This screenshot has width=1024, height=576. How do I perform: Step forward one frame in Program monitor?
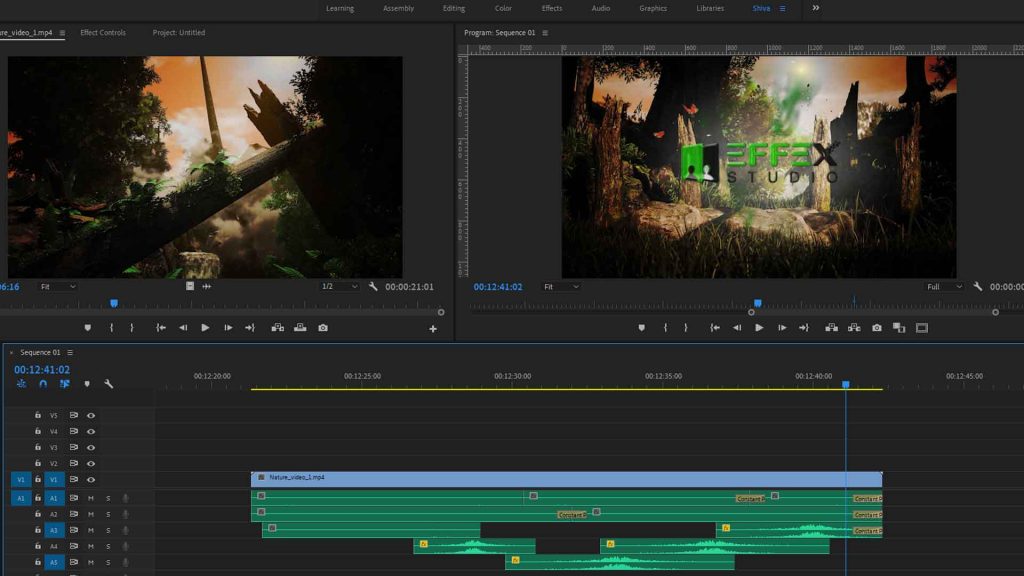[x=782, y=328]
